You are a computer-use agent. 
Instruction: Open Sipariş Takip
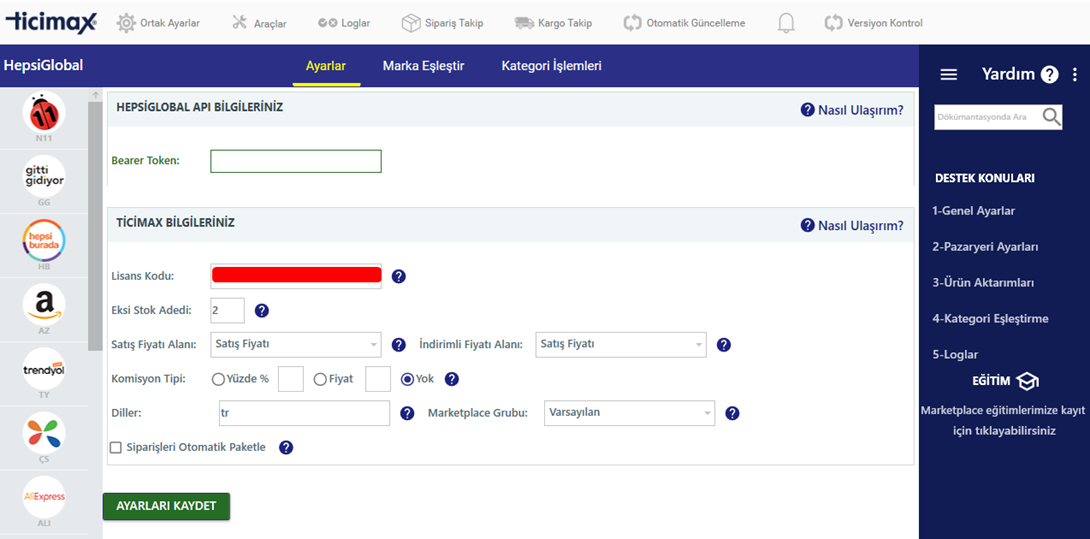click(x=443, y=23)
